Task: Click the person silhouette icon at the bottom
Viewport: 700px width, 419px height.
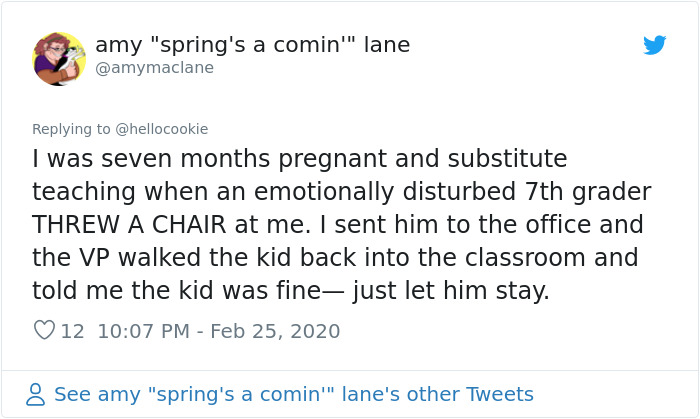Action: point(36,394)
